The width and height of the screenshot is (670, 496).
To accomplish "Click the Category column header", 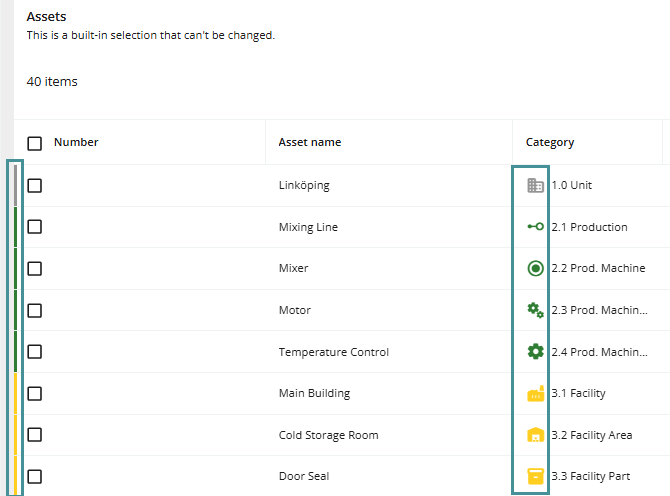I will pos(549,142).
